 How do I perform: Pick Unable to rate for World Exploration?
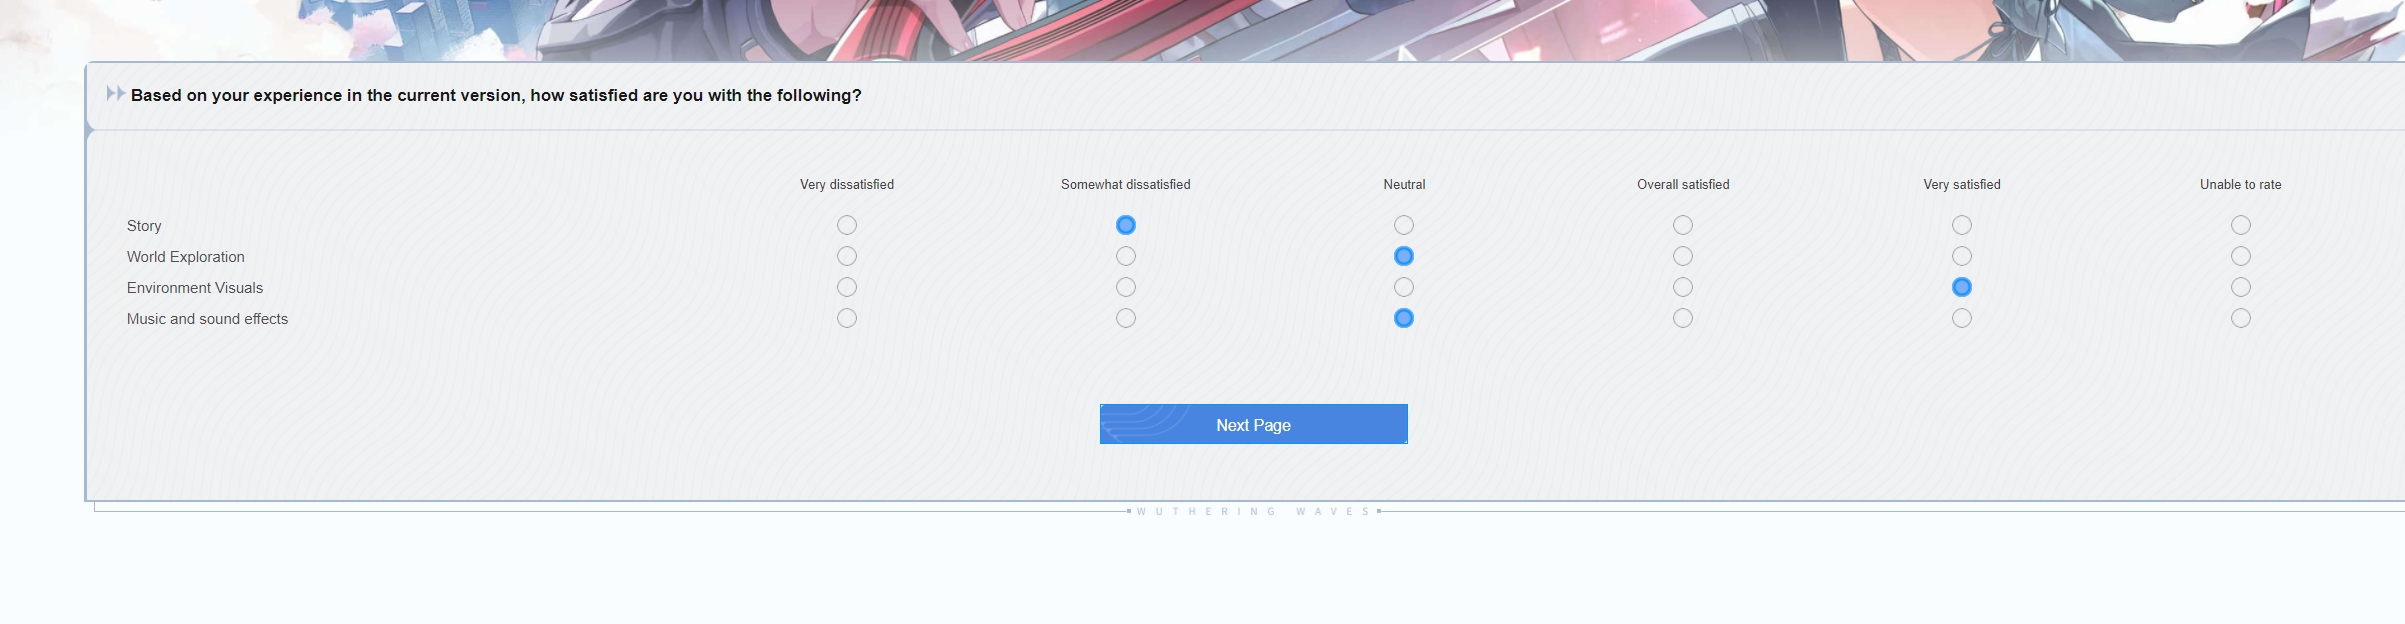(x=2241, y=256)
